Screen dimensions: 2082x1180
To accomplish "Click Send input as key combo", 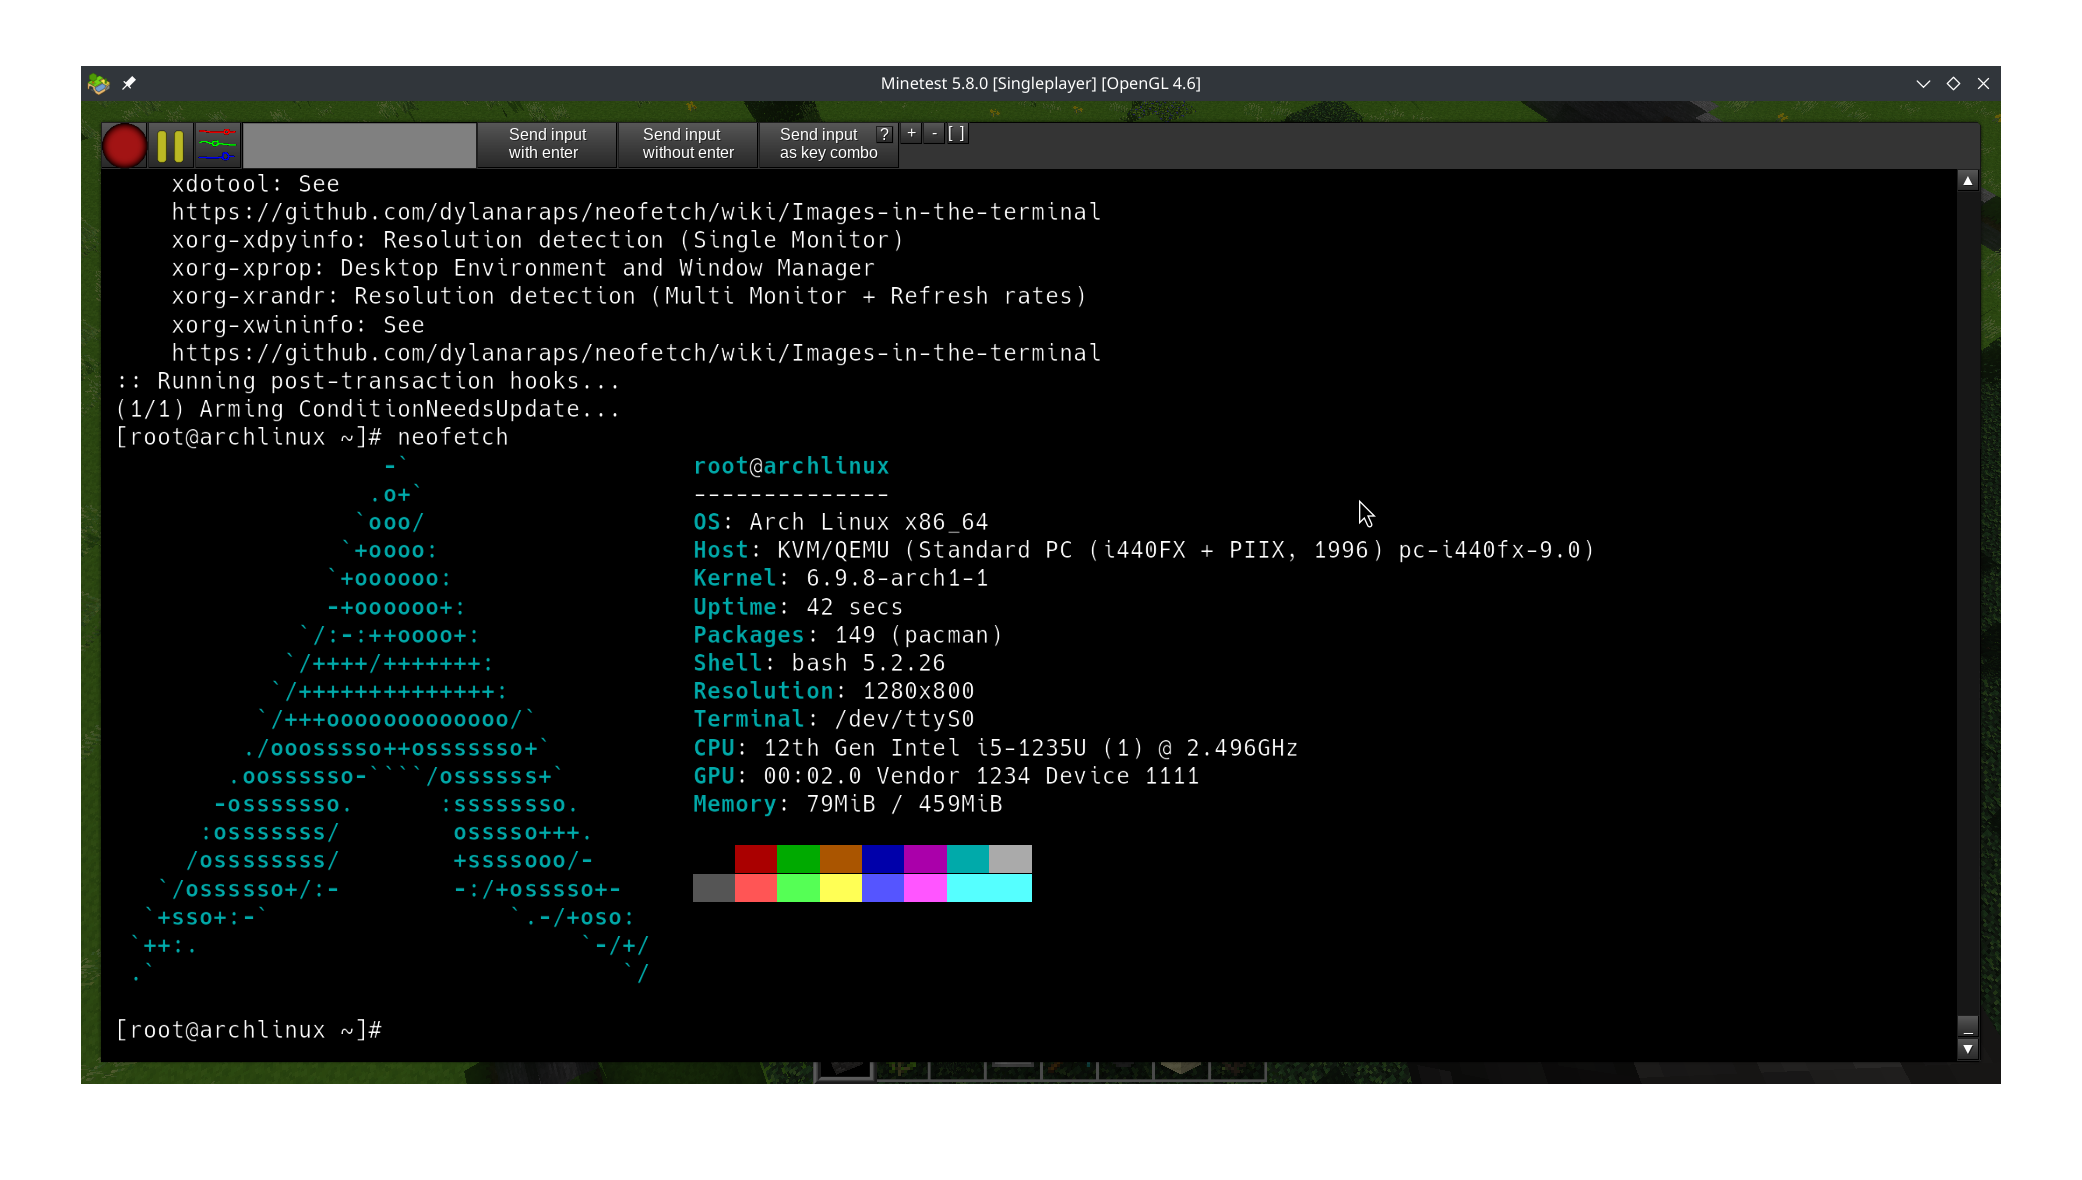I will click(818, 144).
